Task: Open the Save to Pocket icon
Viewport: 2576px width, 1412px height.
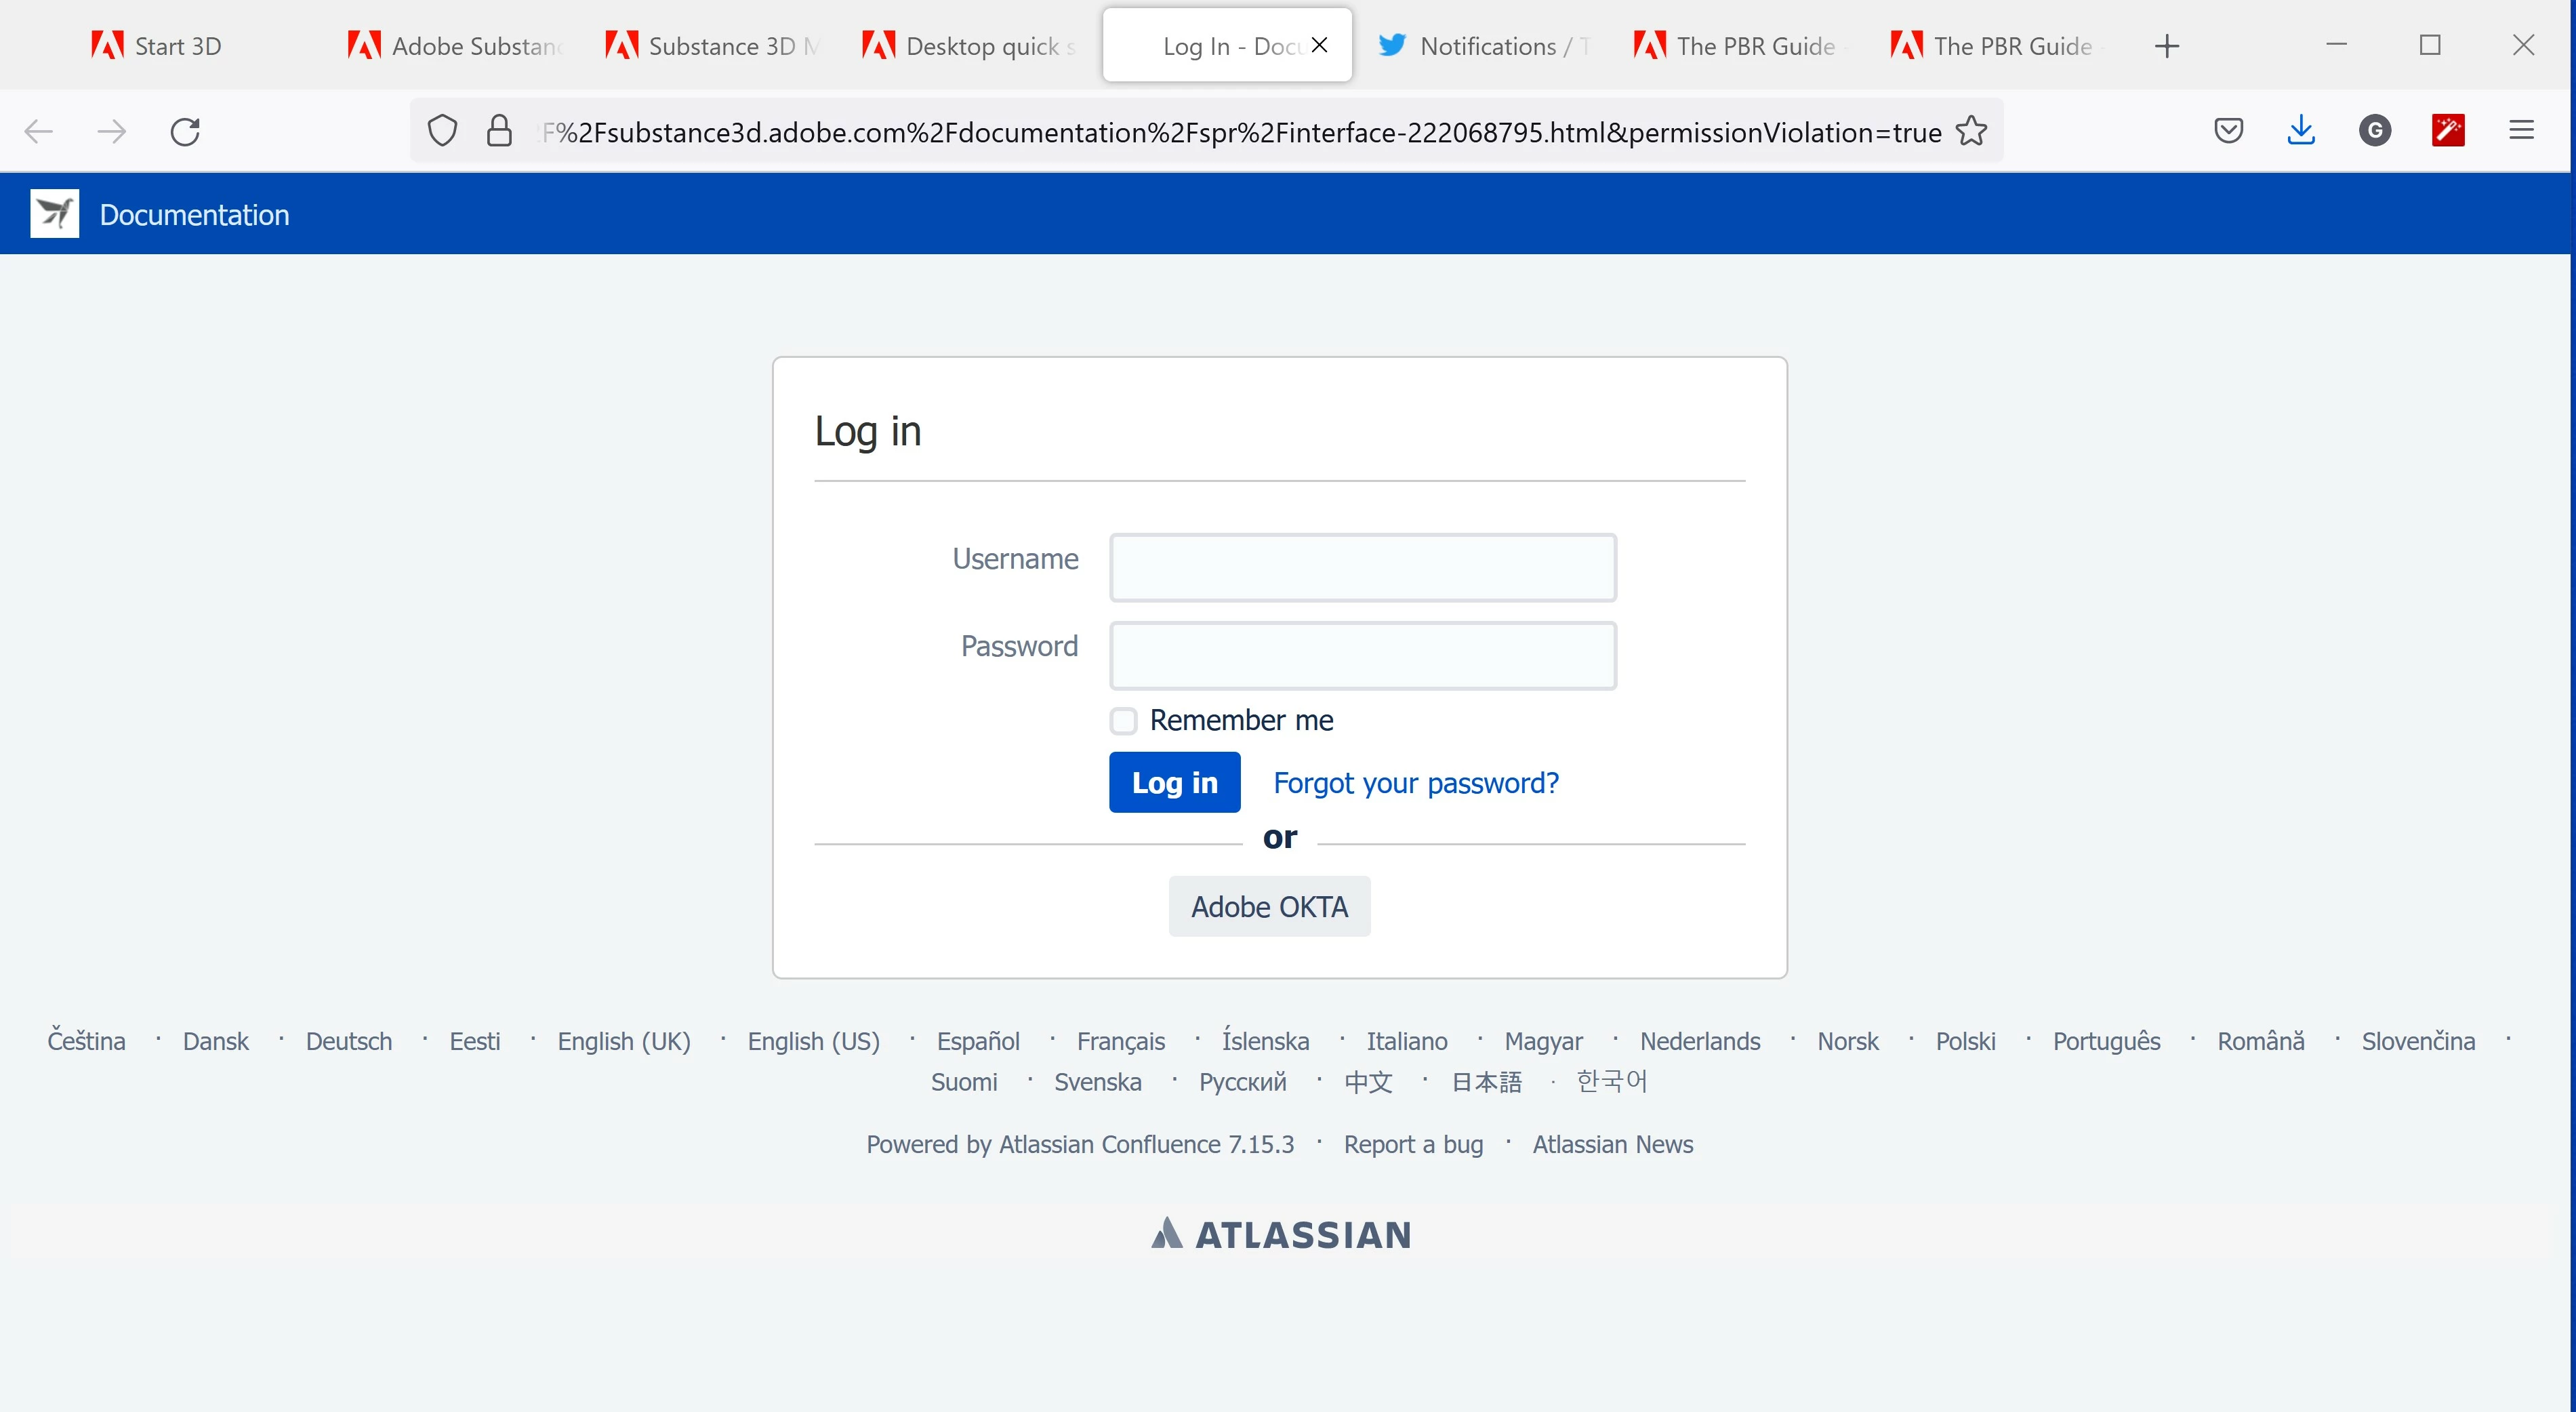Action: (x=2228, y=131)
